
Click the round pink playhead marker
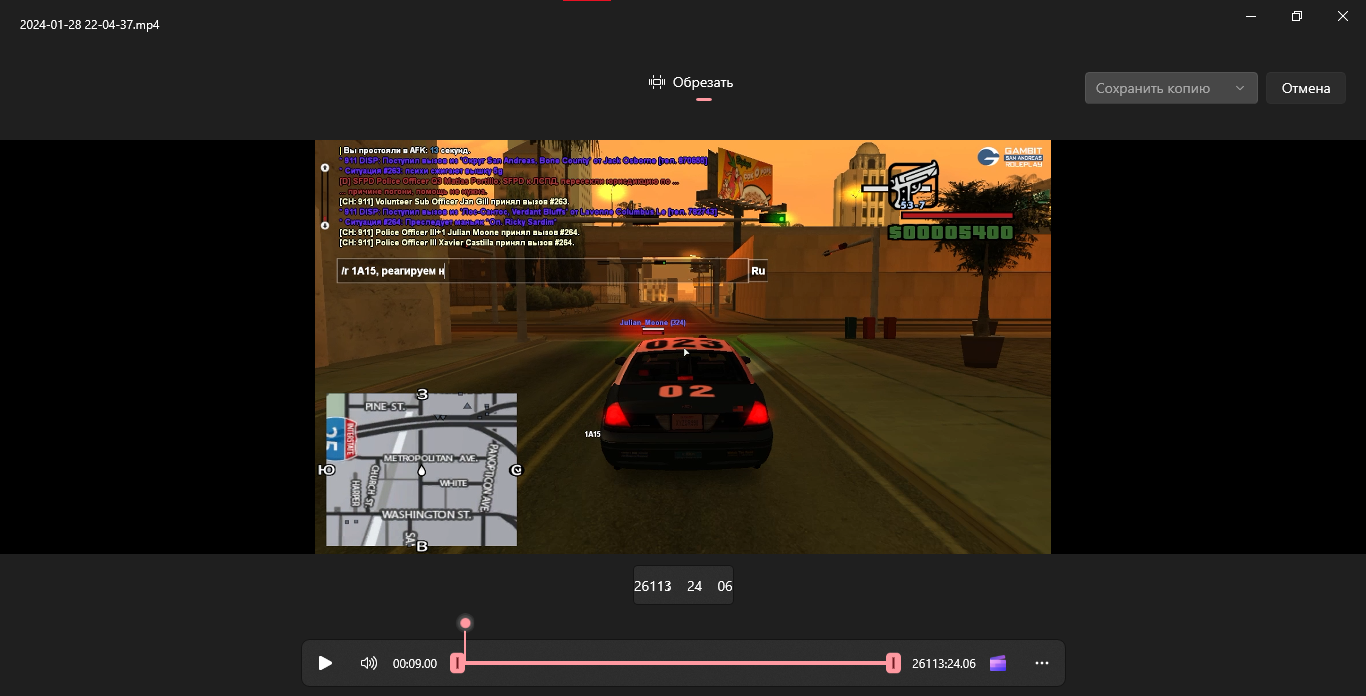[x=465, y=623]
